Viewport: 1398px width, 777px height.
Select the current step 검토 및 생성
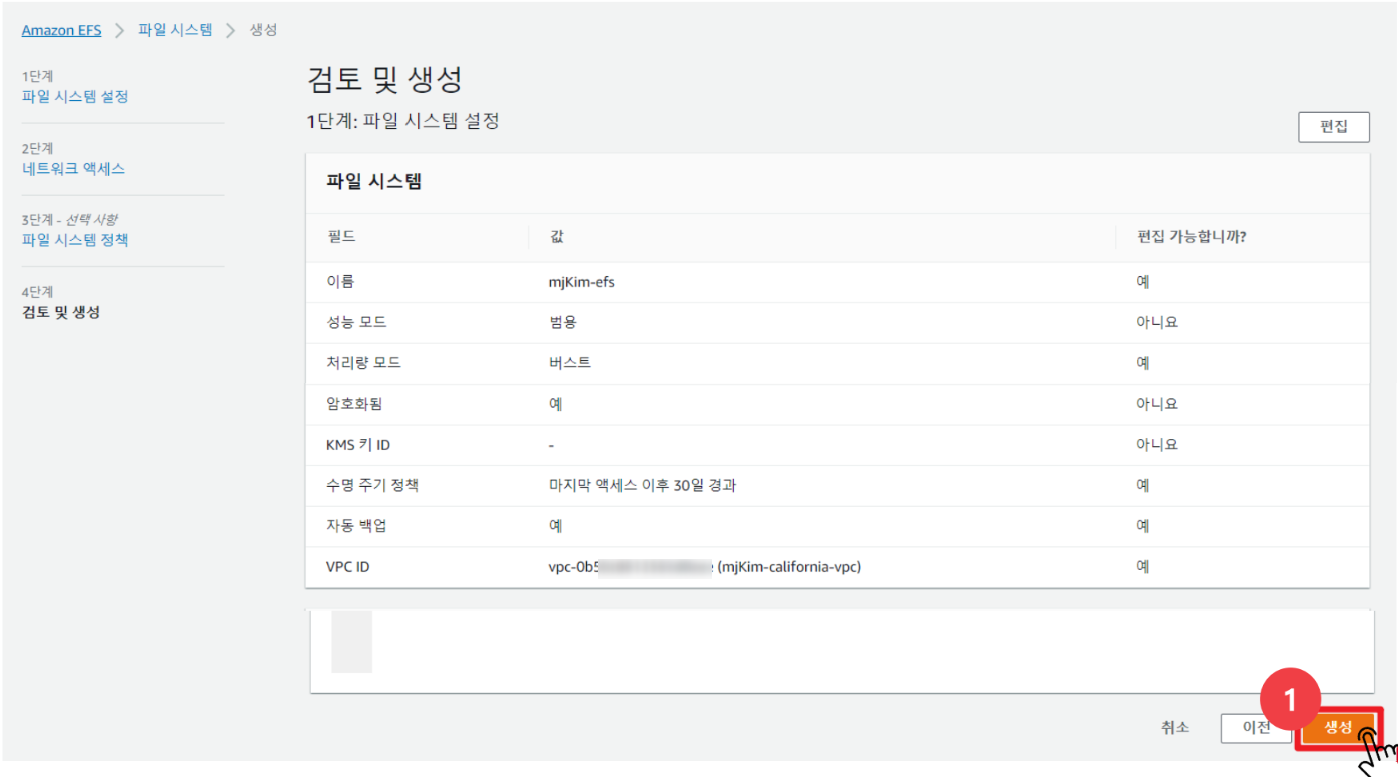[x=61, y=312]
